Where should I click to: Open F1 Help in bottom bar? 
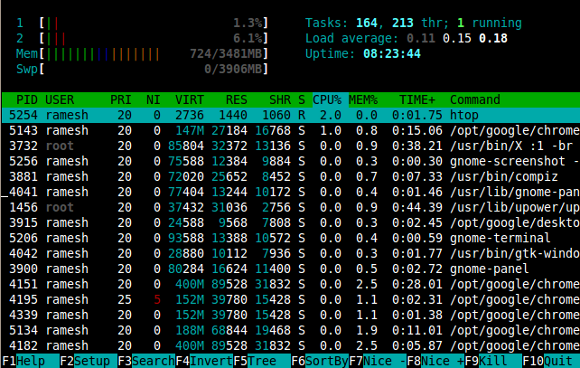click(31, 361)
